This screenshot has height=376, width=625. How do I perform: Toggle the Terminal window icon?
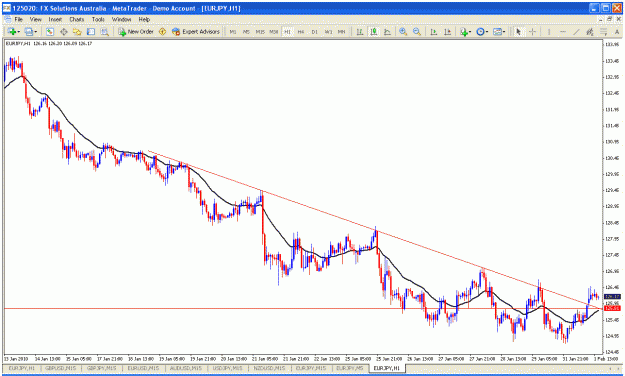point(91,31)
